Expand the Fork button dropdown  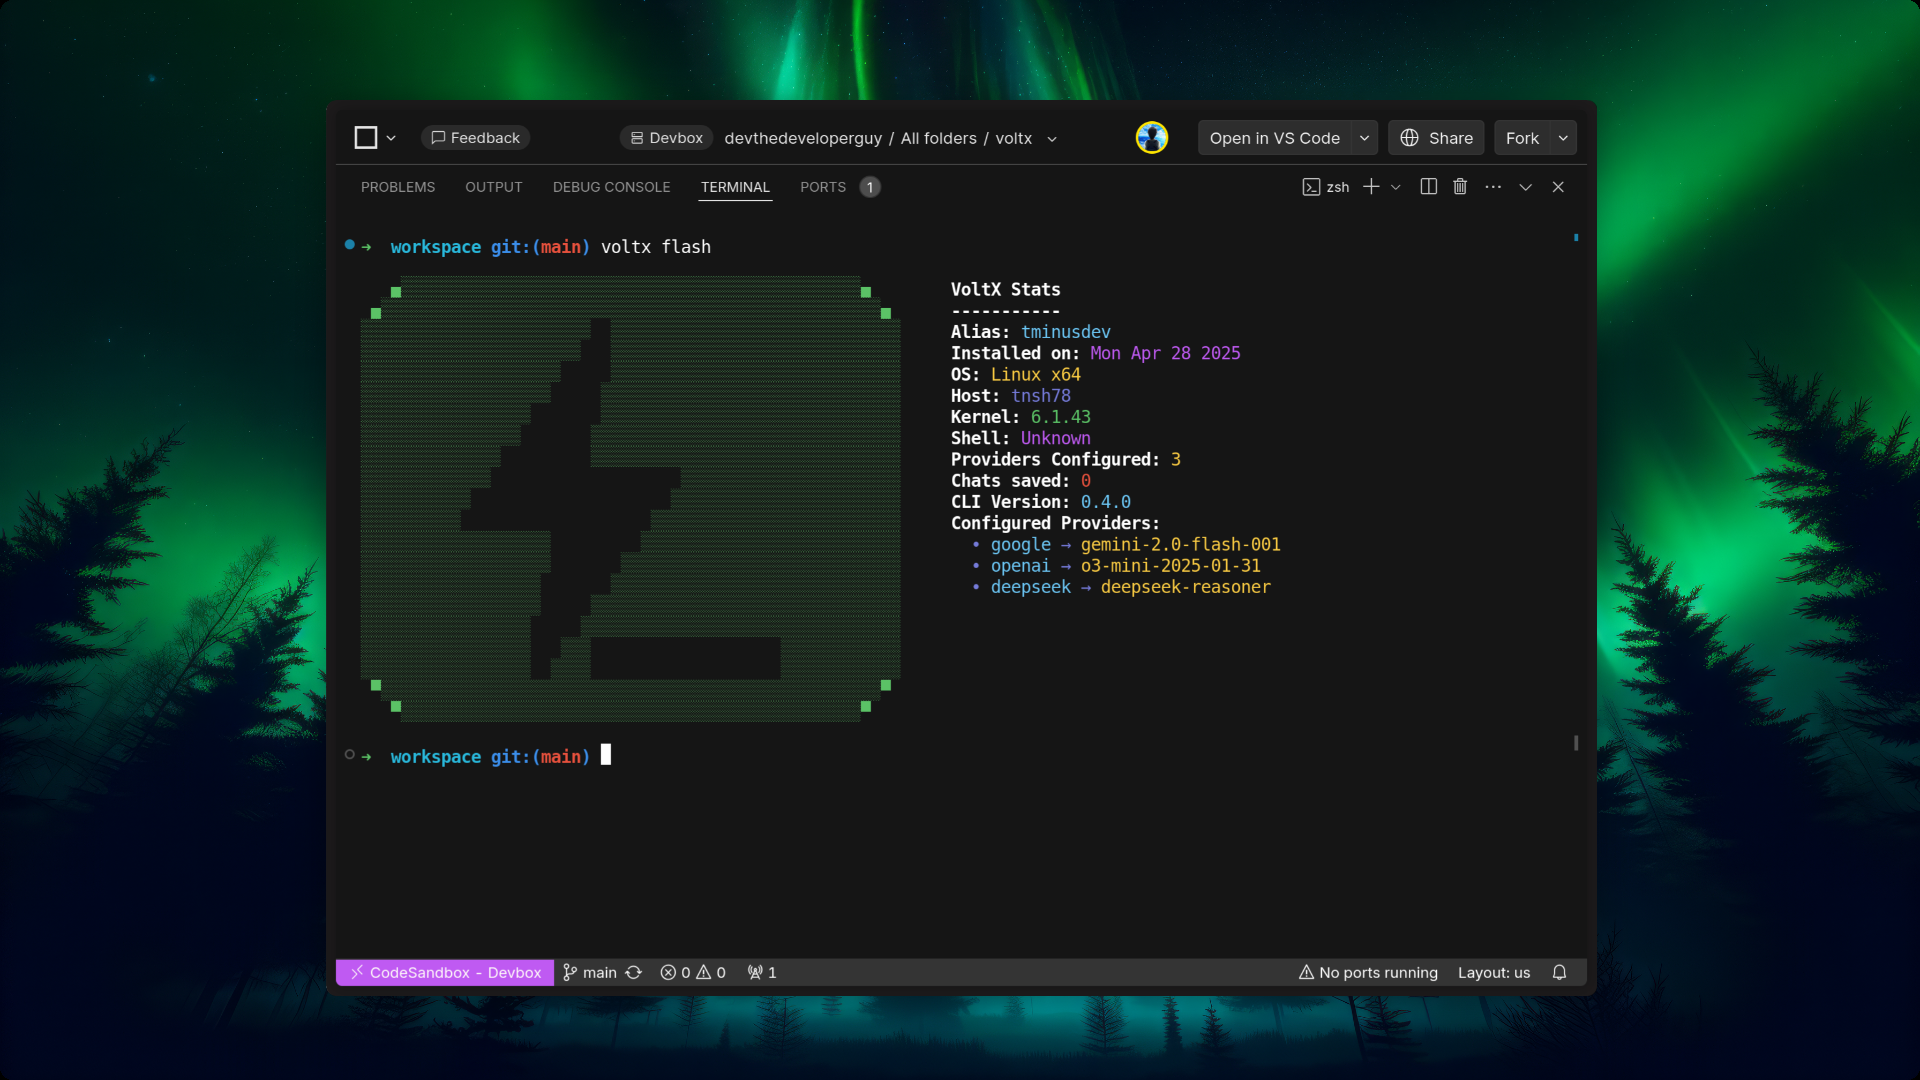[1562, 138]
